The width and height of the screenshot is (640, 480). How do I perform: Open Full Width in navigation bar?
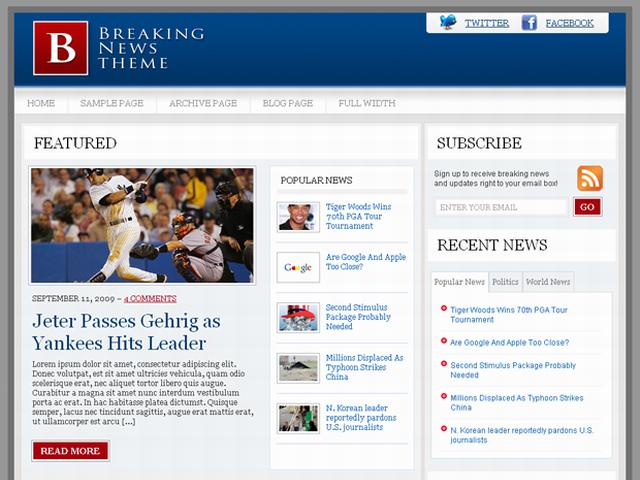pos(367,103)
